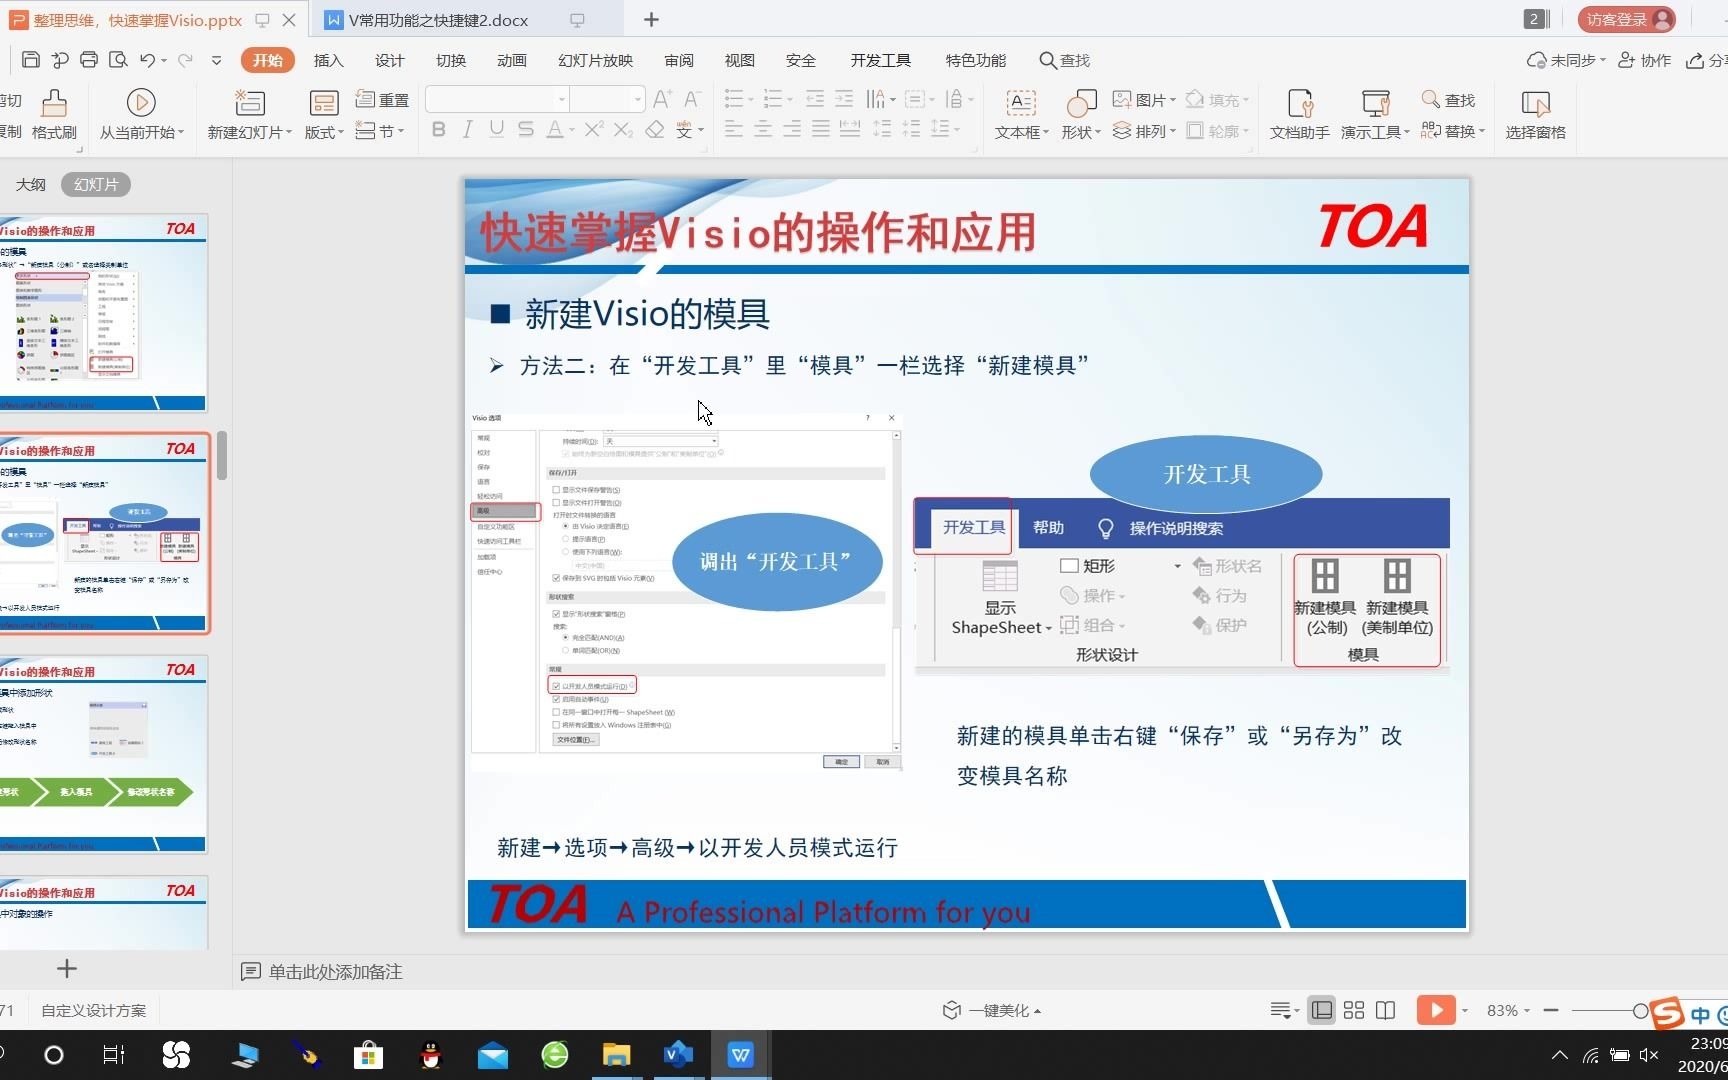Click the Save icon in quick access toolbar
1728x1080 pixels.
30,60
